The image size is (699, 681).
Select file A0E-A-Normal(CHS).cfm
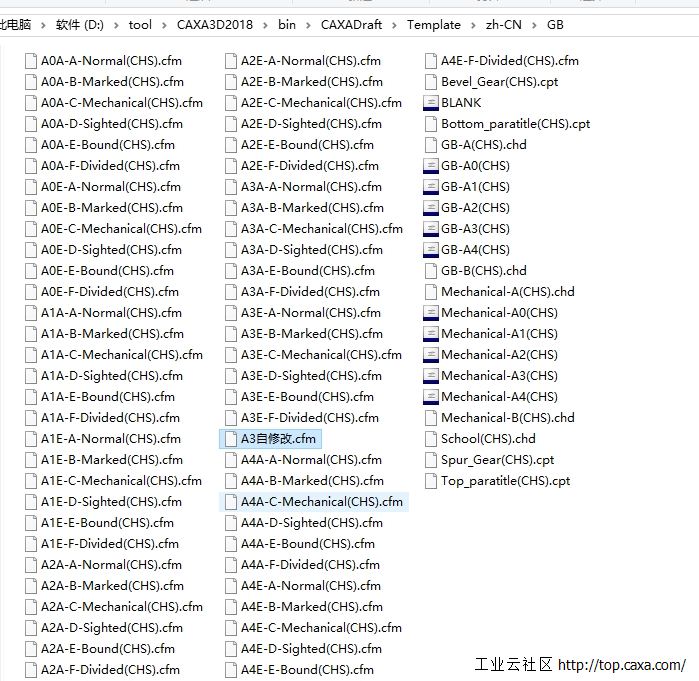click(103, 187)
